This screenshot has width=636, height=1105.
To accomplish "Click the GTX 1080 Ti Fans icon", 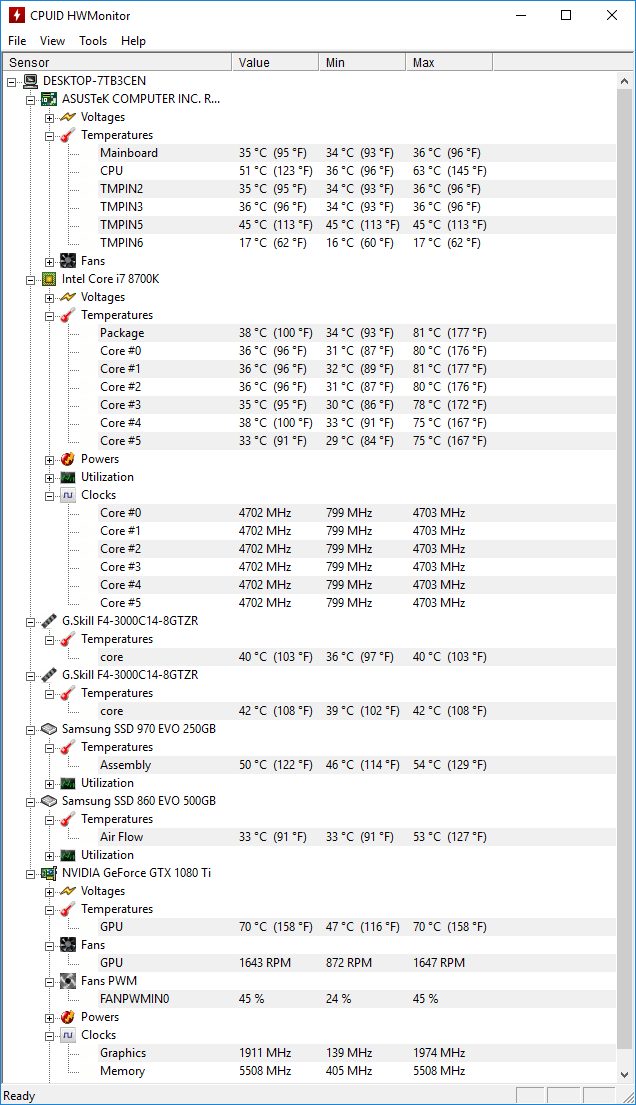I will click(68, 945).
